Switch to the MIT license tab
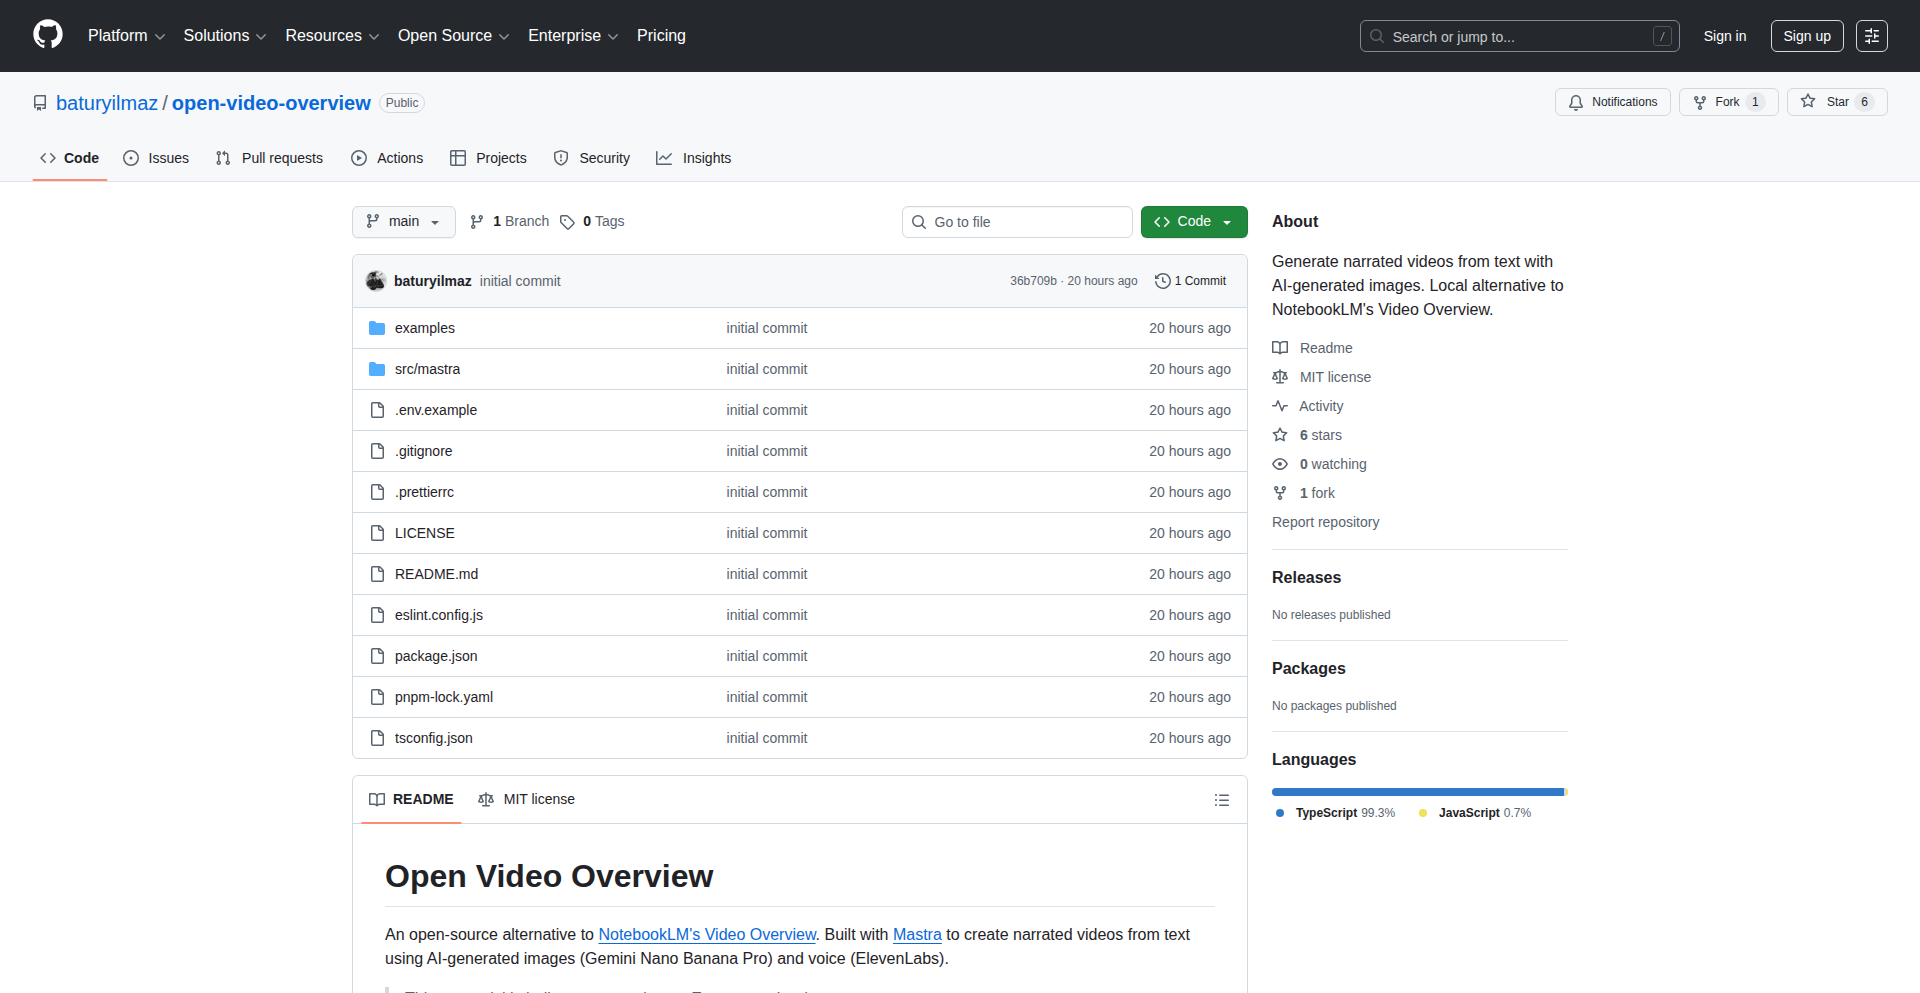Image resolution: width=1920 pixels, height=993 pixels. (527, 799)
